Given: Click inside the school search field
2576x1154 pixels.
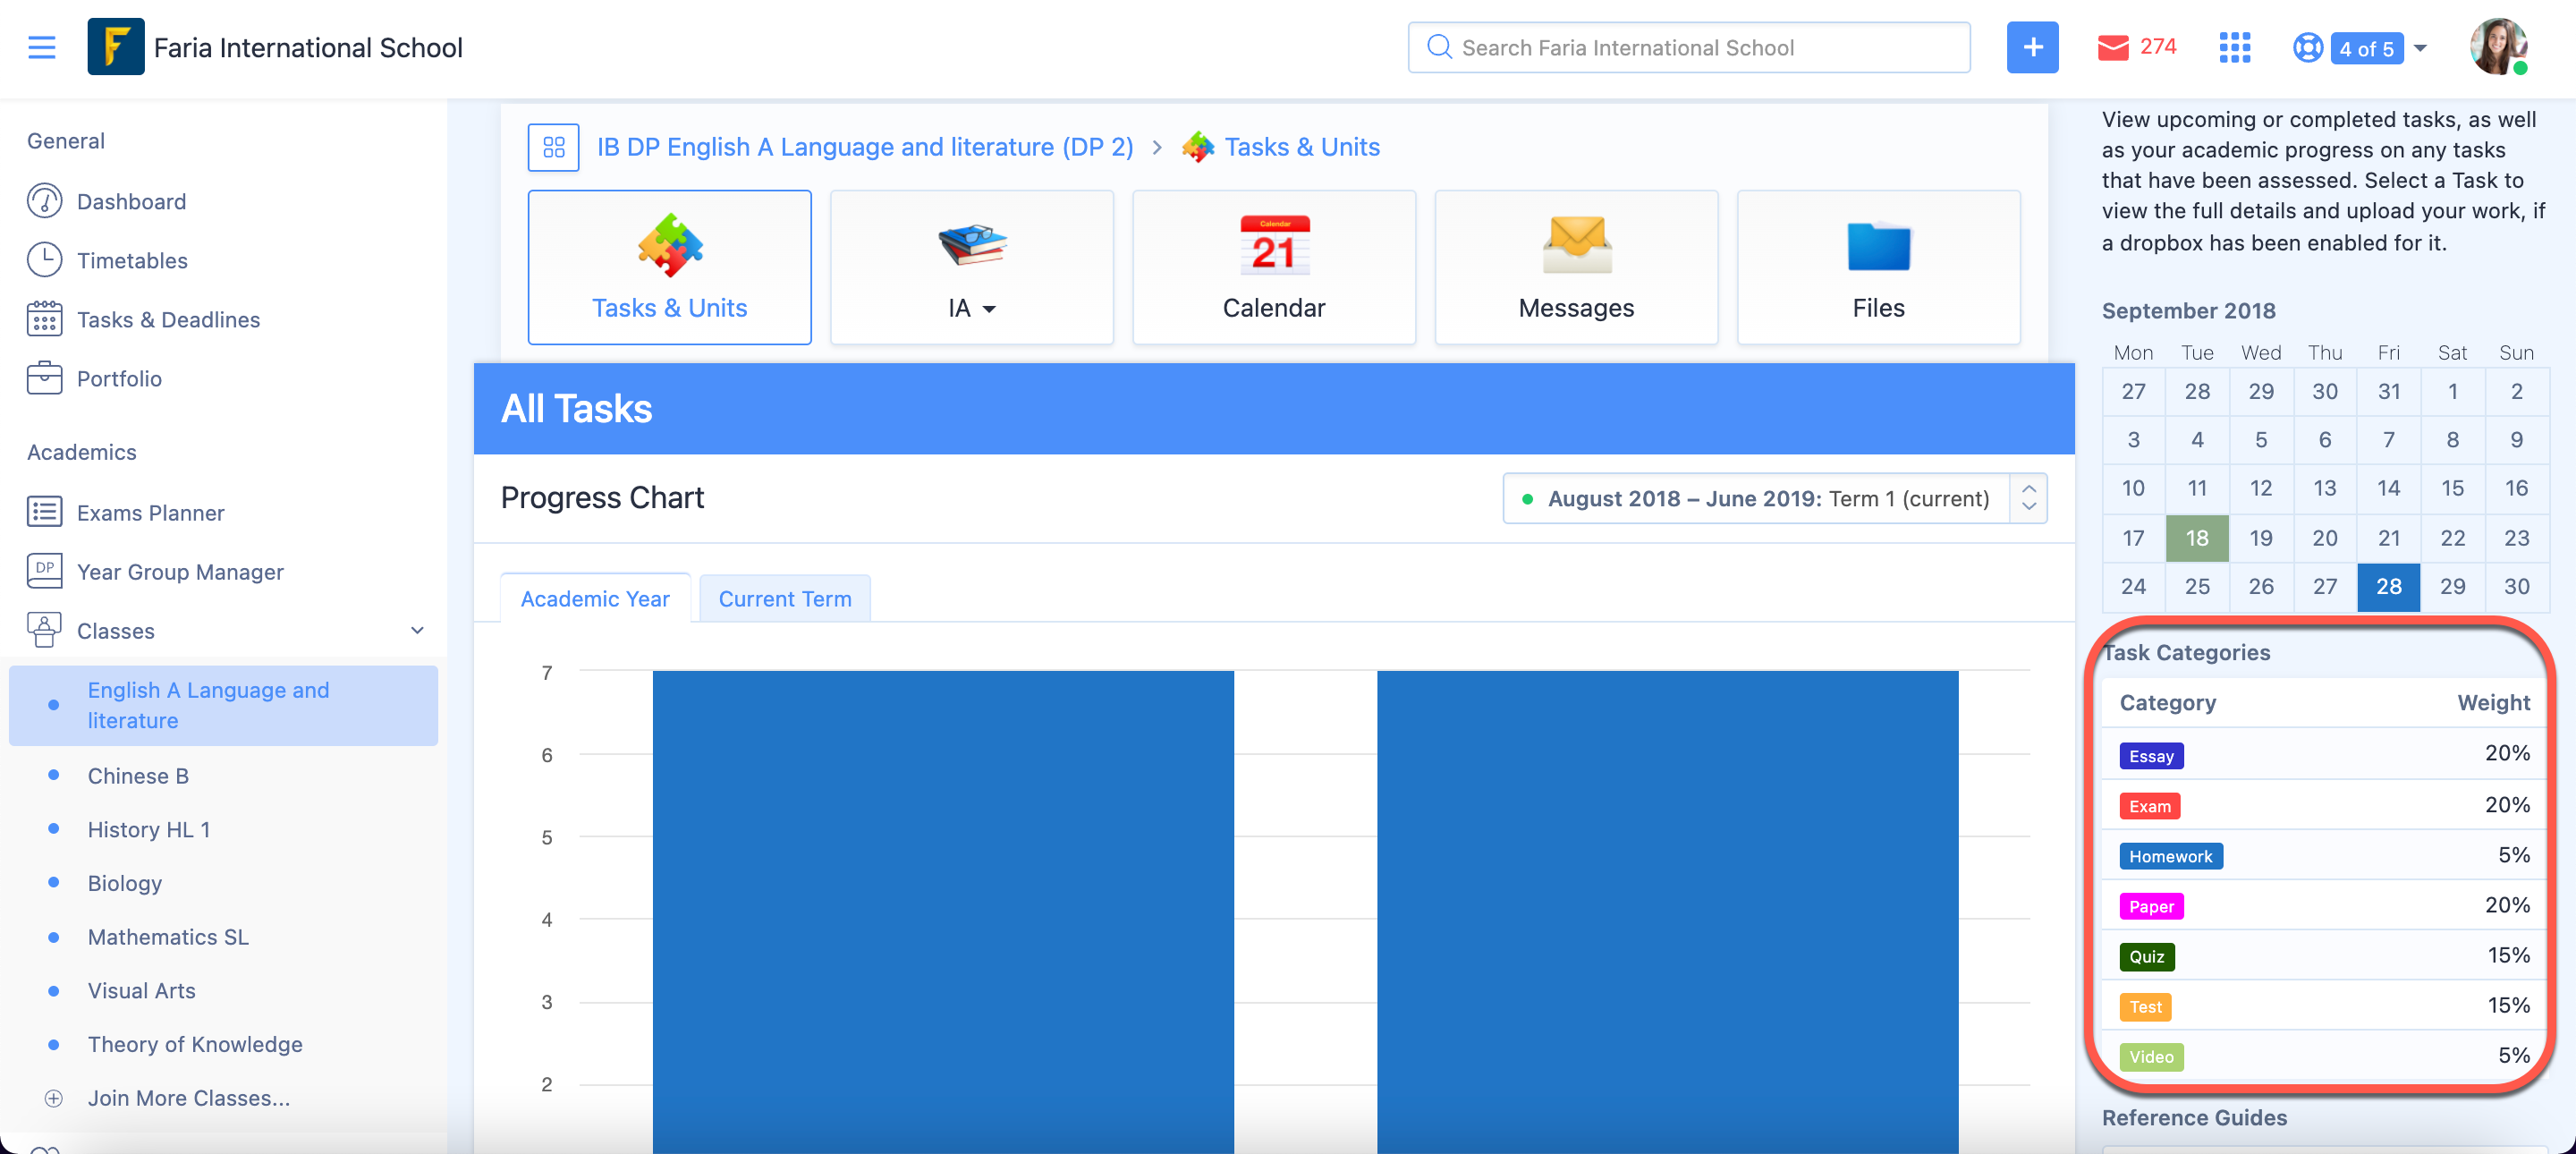Looking at the screenshot, I should (x=1689, y=47).
